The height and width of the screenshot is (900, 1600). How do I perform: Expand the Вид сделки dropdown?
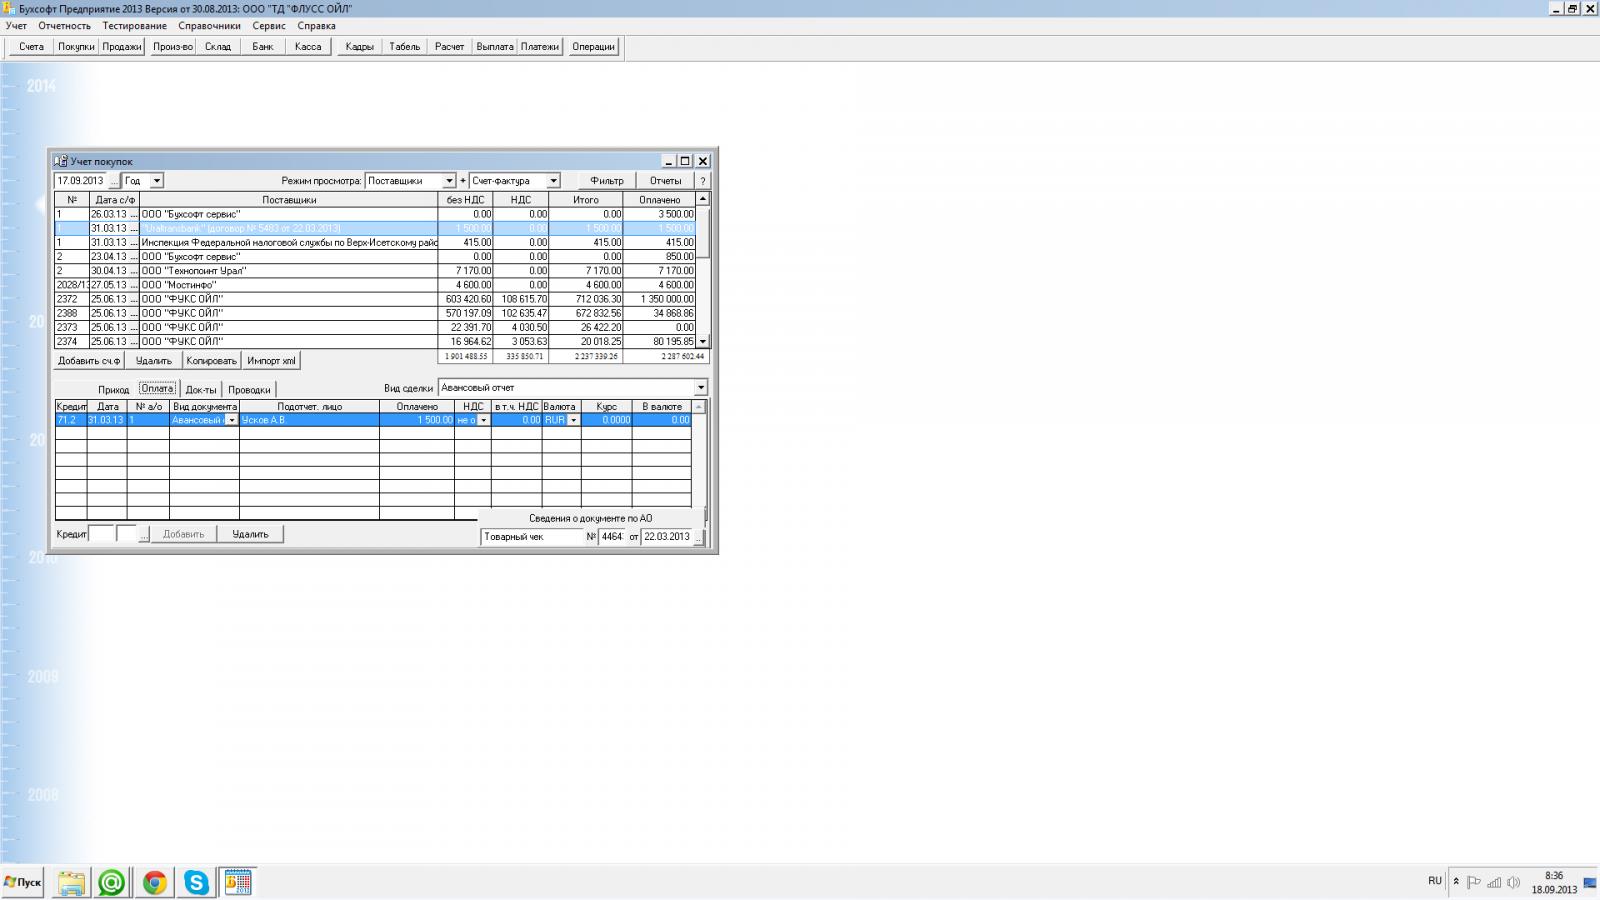pyautogui.click(x=700, y=388)
